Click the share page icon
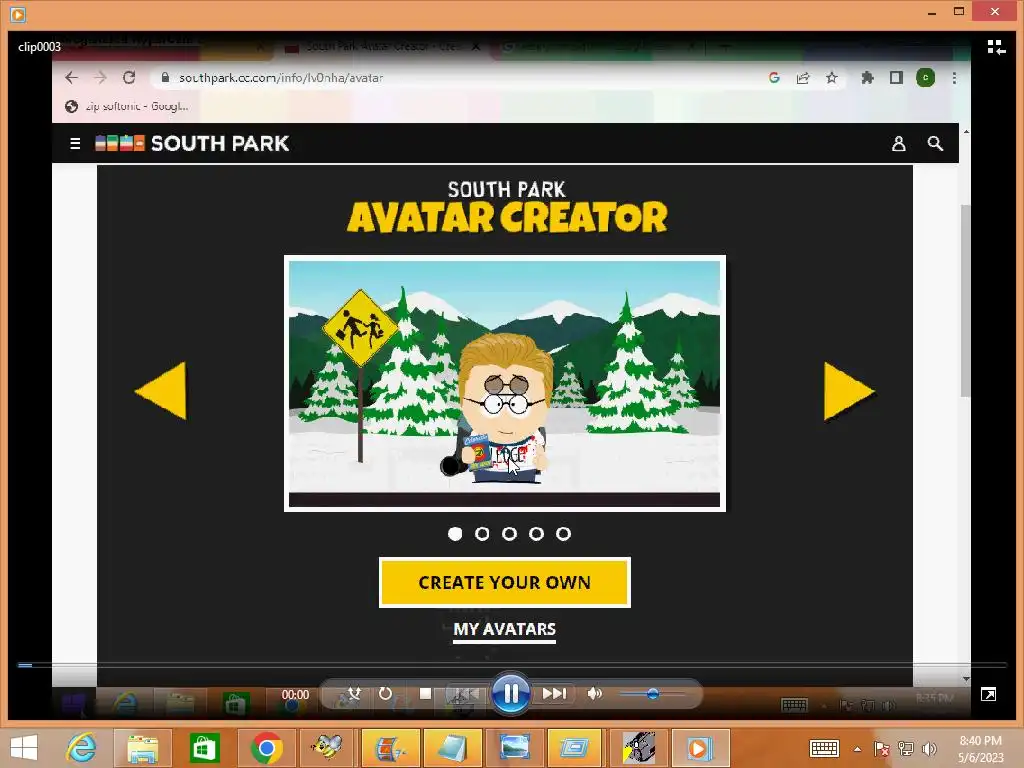The height and width of the screenshot is (768, 1024). pyautogui.click(x=803, y=78)
